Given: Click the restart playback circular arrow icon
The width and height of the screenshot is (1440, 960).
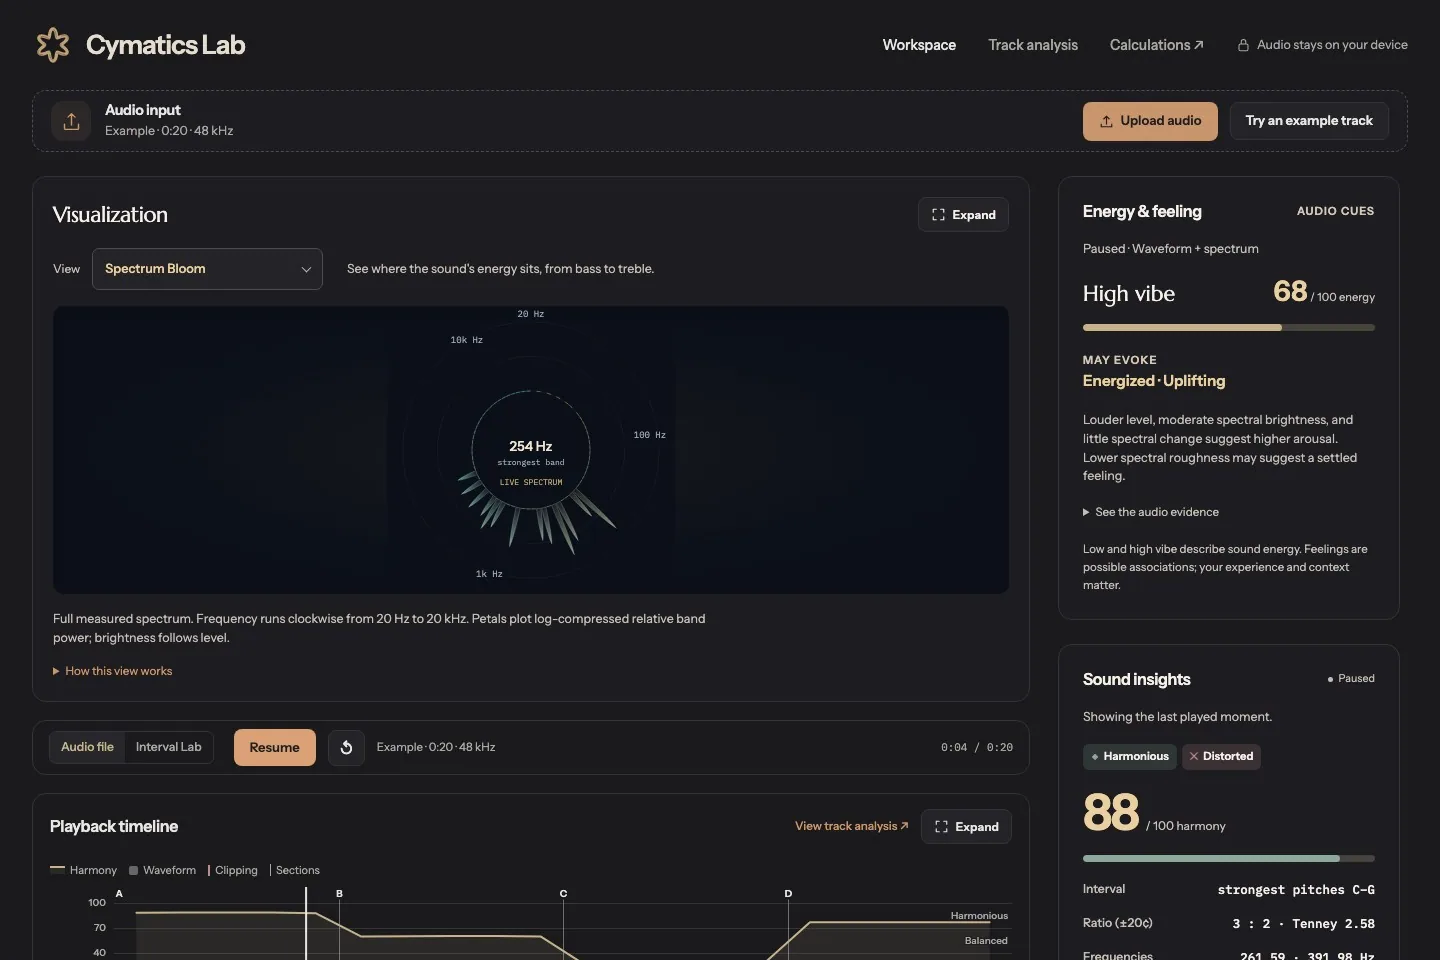Looking at the screenshot, I should click(x=346, y=747).
